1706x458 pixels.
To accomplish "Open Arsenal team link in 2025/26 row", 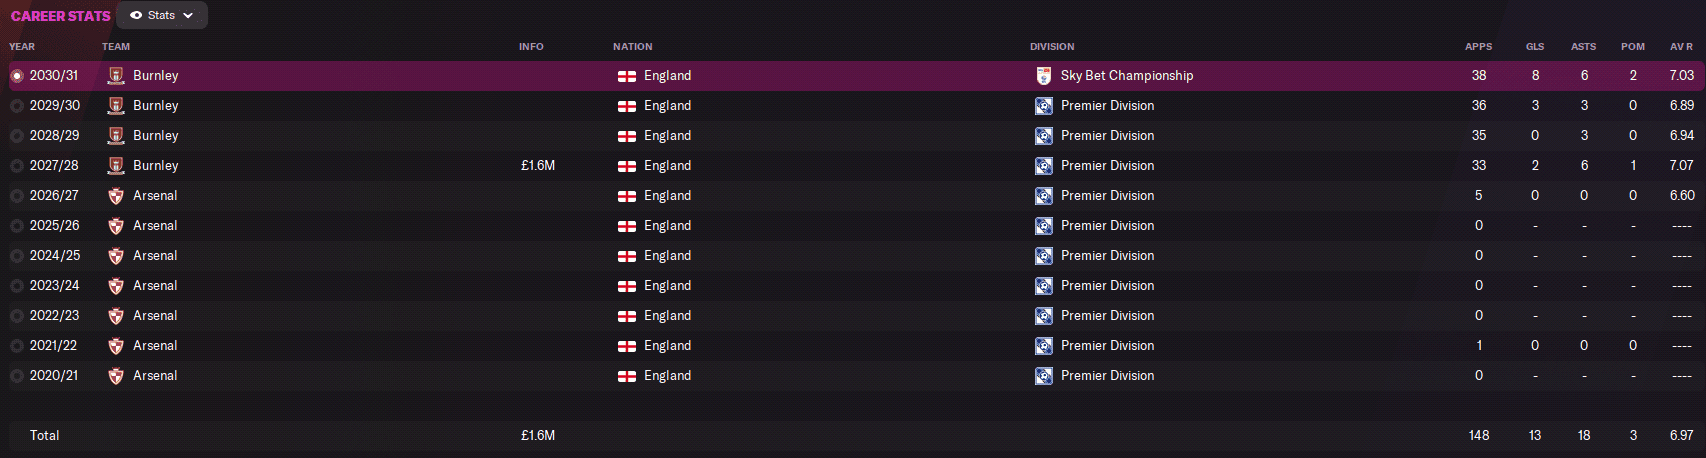I will point(155,226).
